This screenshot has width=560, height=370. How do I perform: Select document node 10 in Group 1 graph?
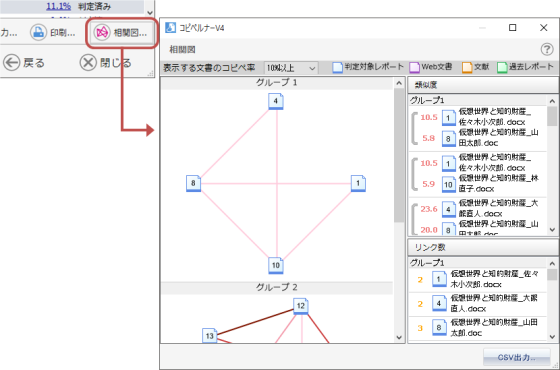pyautogui.click(x=276, y=266)
